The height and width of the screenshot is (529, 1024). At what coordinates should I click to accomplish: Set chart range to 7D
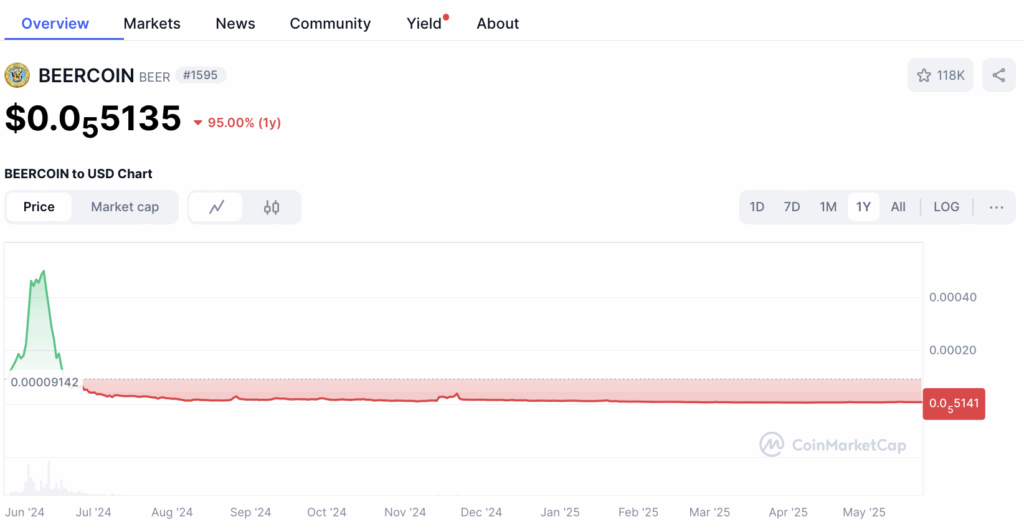(x=792, y=207)
